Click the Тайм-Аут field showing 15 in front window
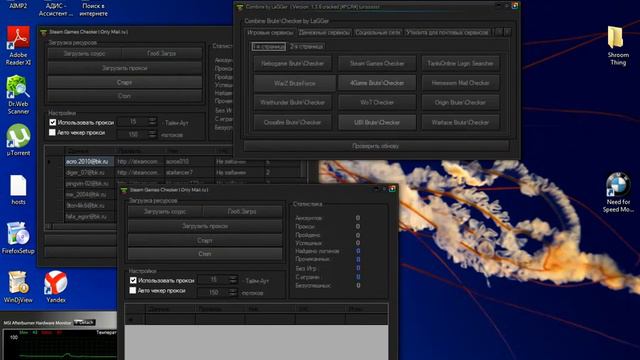The image size is (640, 360). tap(213, 280)
